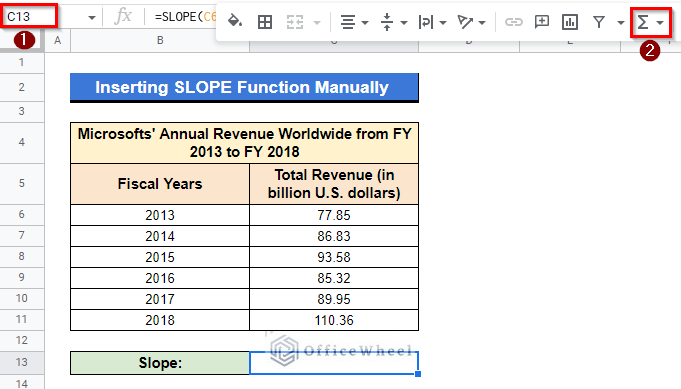Click the text rotation icon

pos(465,22)
